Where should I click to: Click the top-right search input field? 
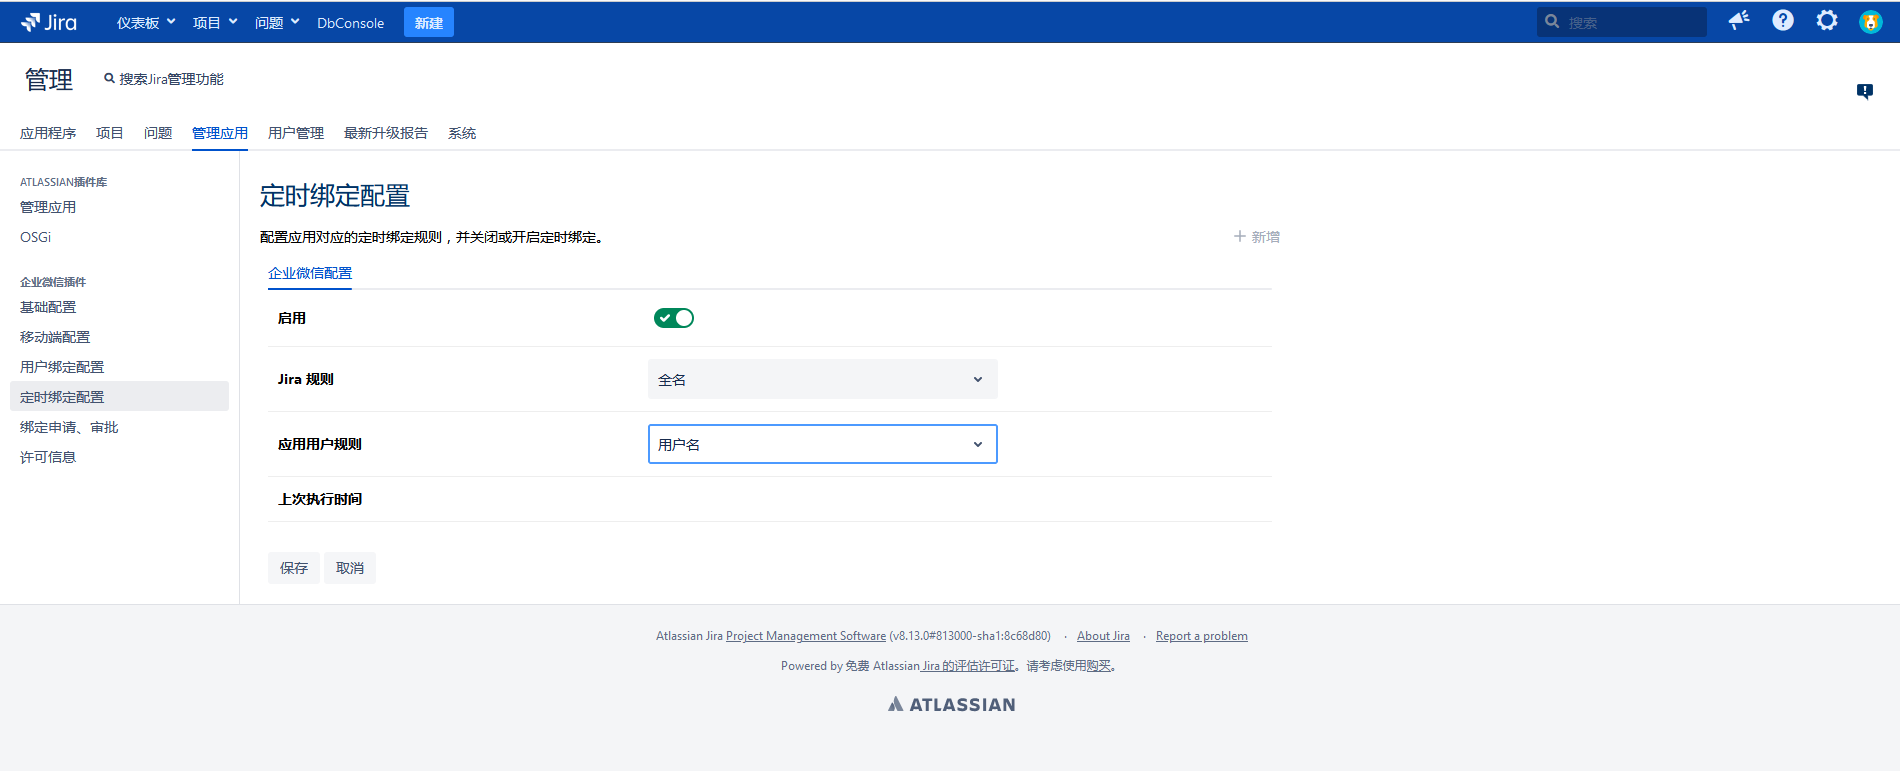(1630, 22)
